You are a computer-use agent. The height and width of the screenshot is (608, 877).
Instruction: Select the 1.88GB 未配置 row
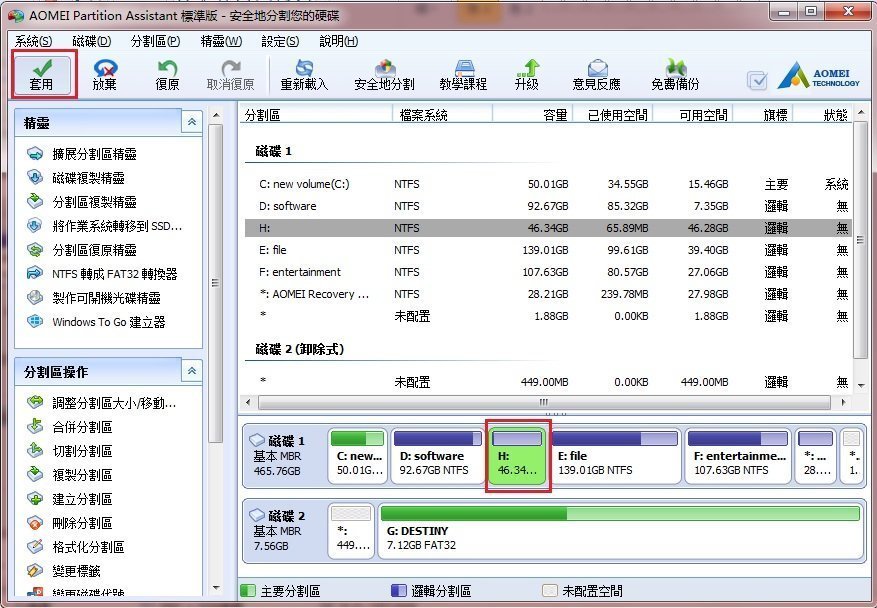548,316
